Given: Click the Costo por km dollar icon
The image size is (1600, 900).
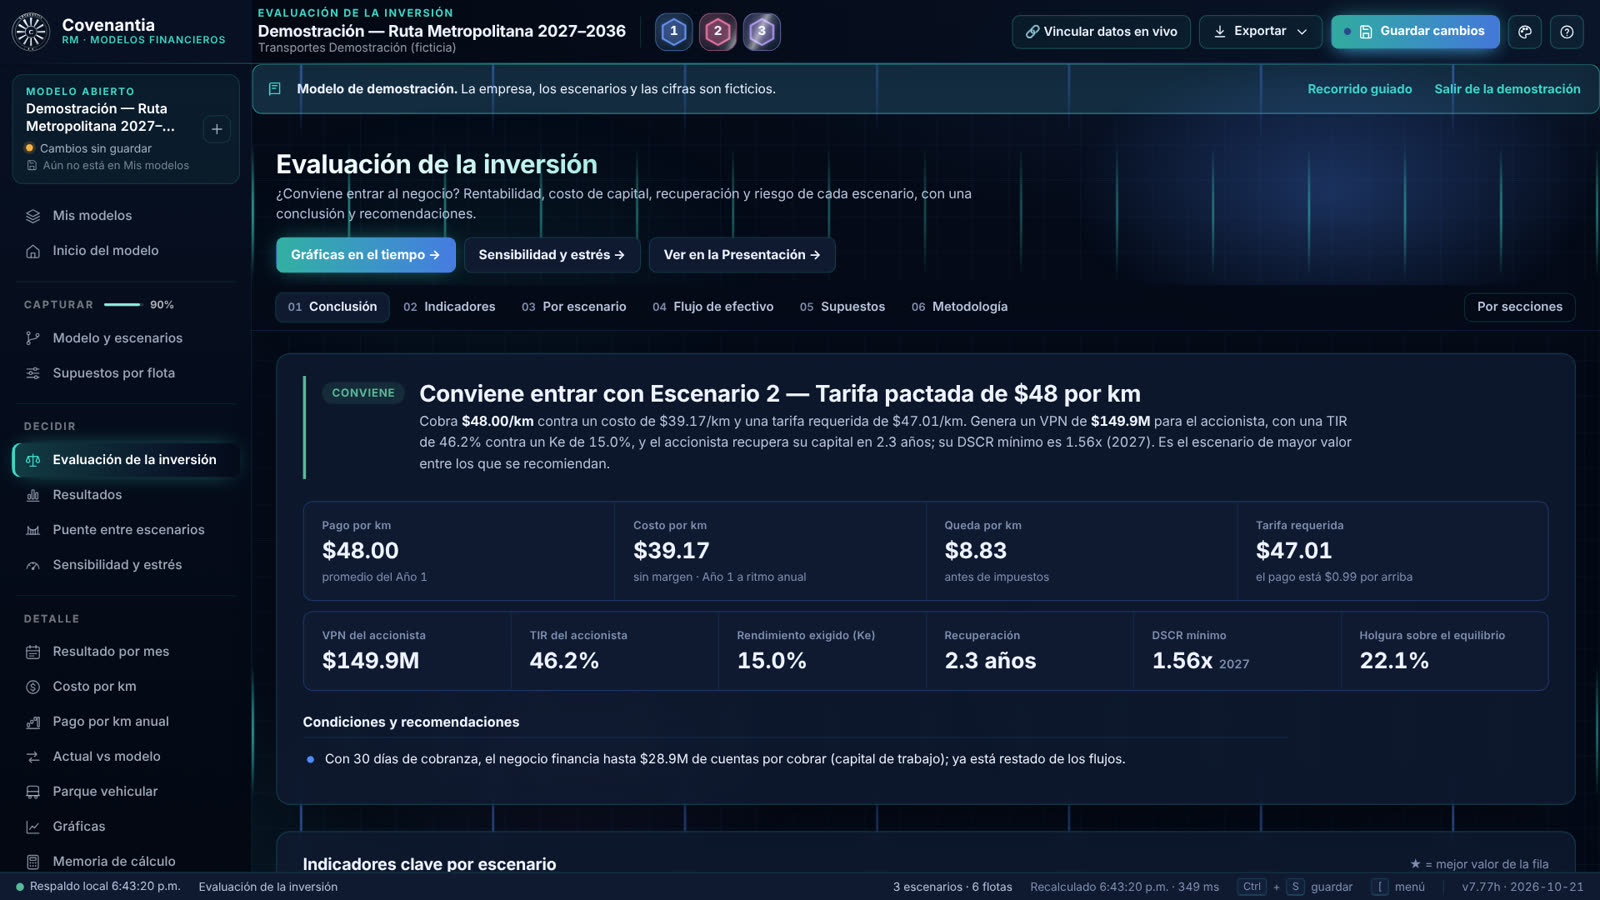Looking at the screenshot, I should click(x=33, y=687).
